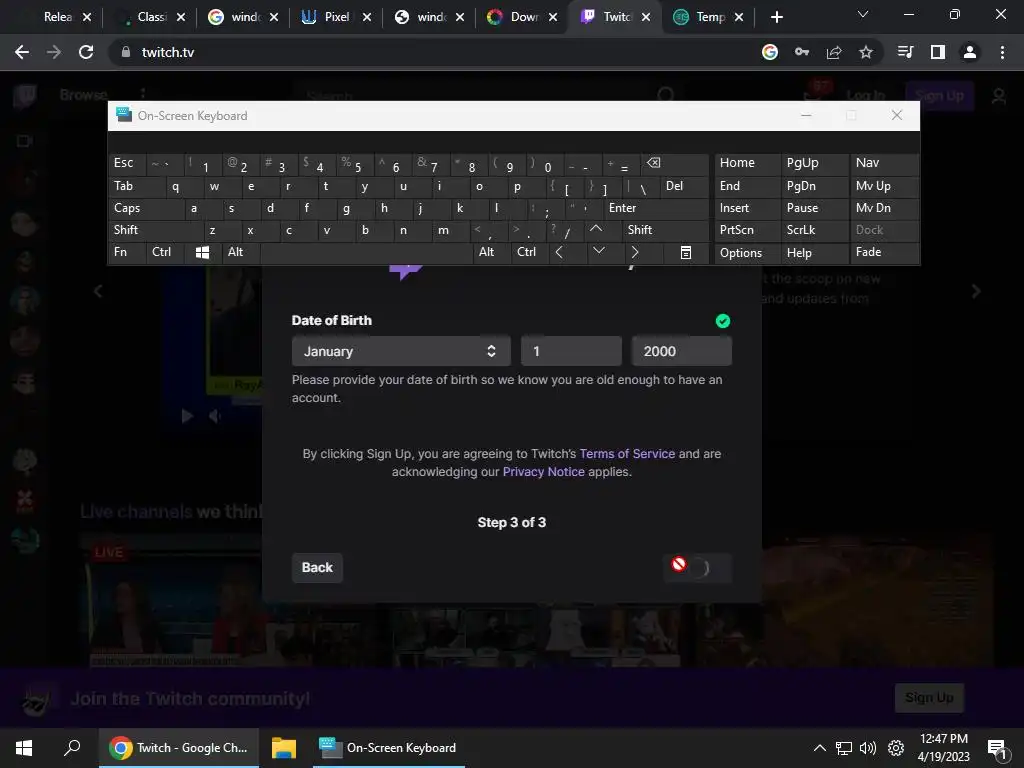Click the Del key on keyboard

(684, 186)
